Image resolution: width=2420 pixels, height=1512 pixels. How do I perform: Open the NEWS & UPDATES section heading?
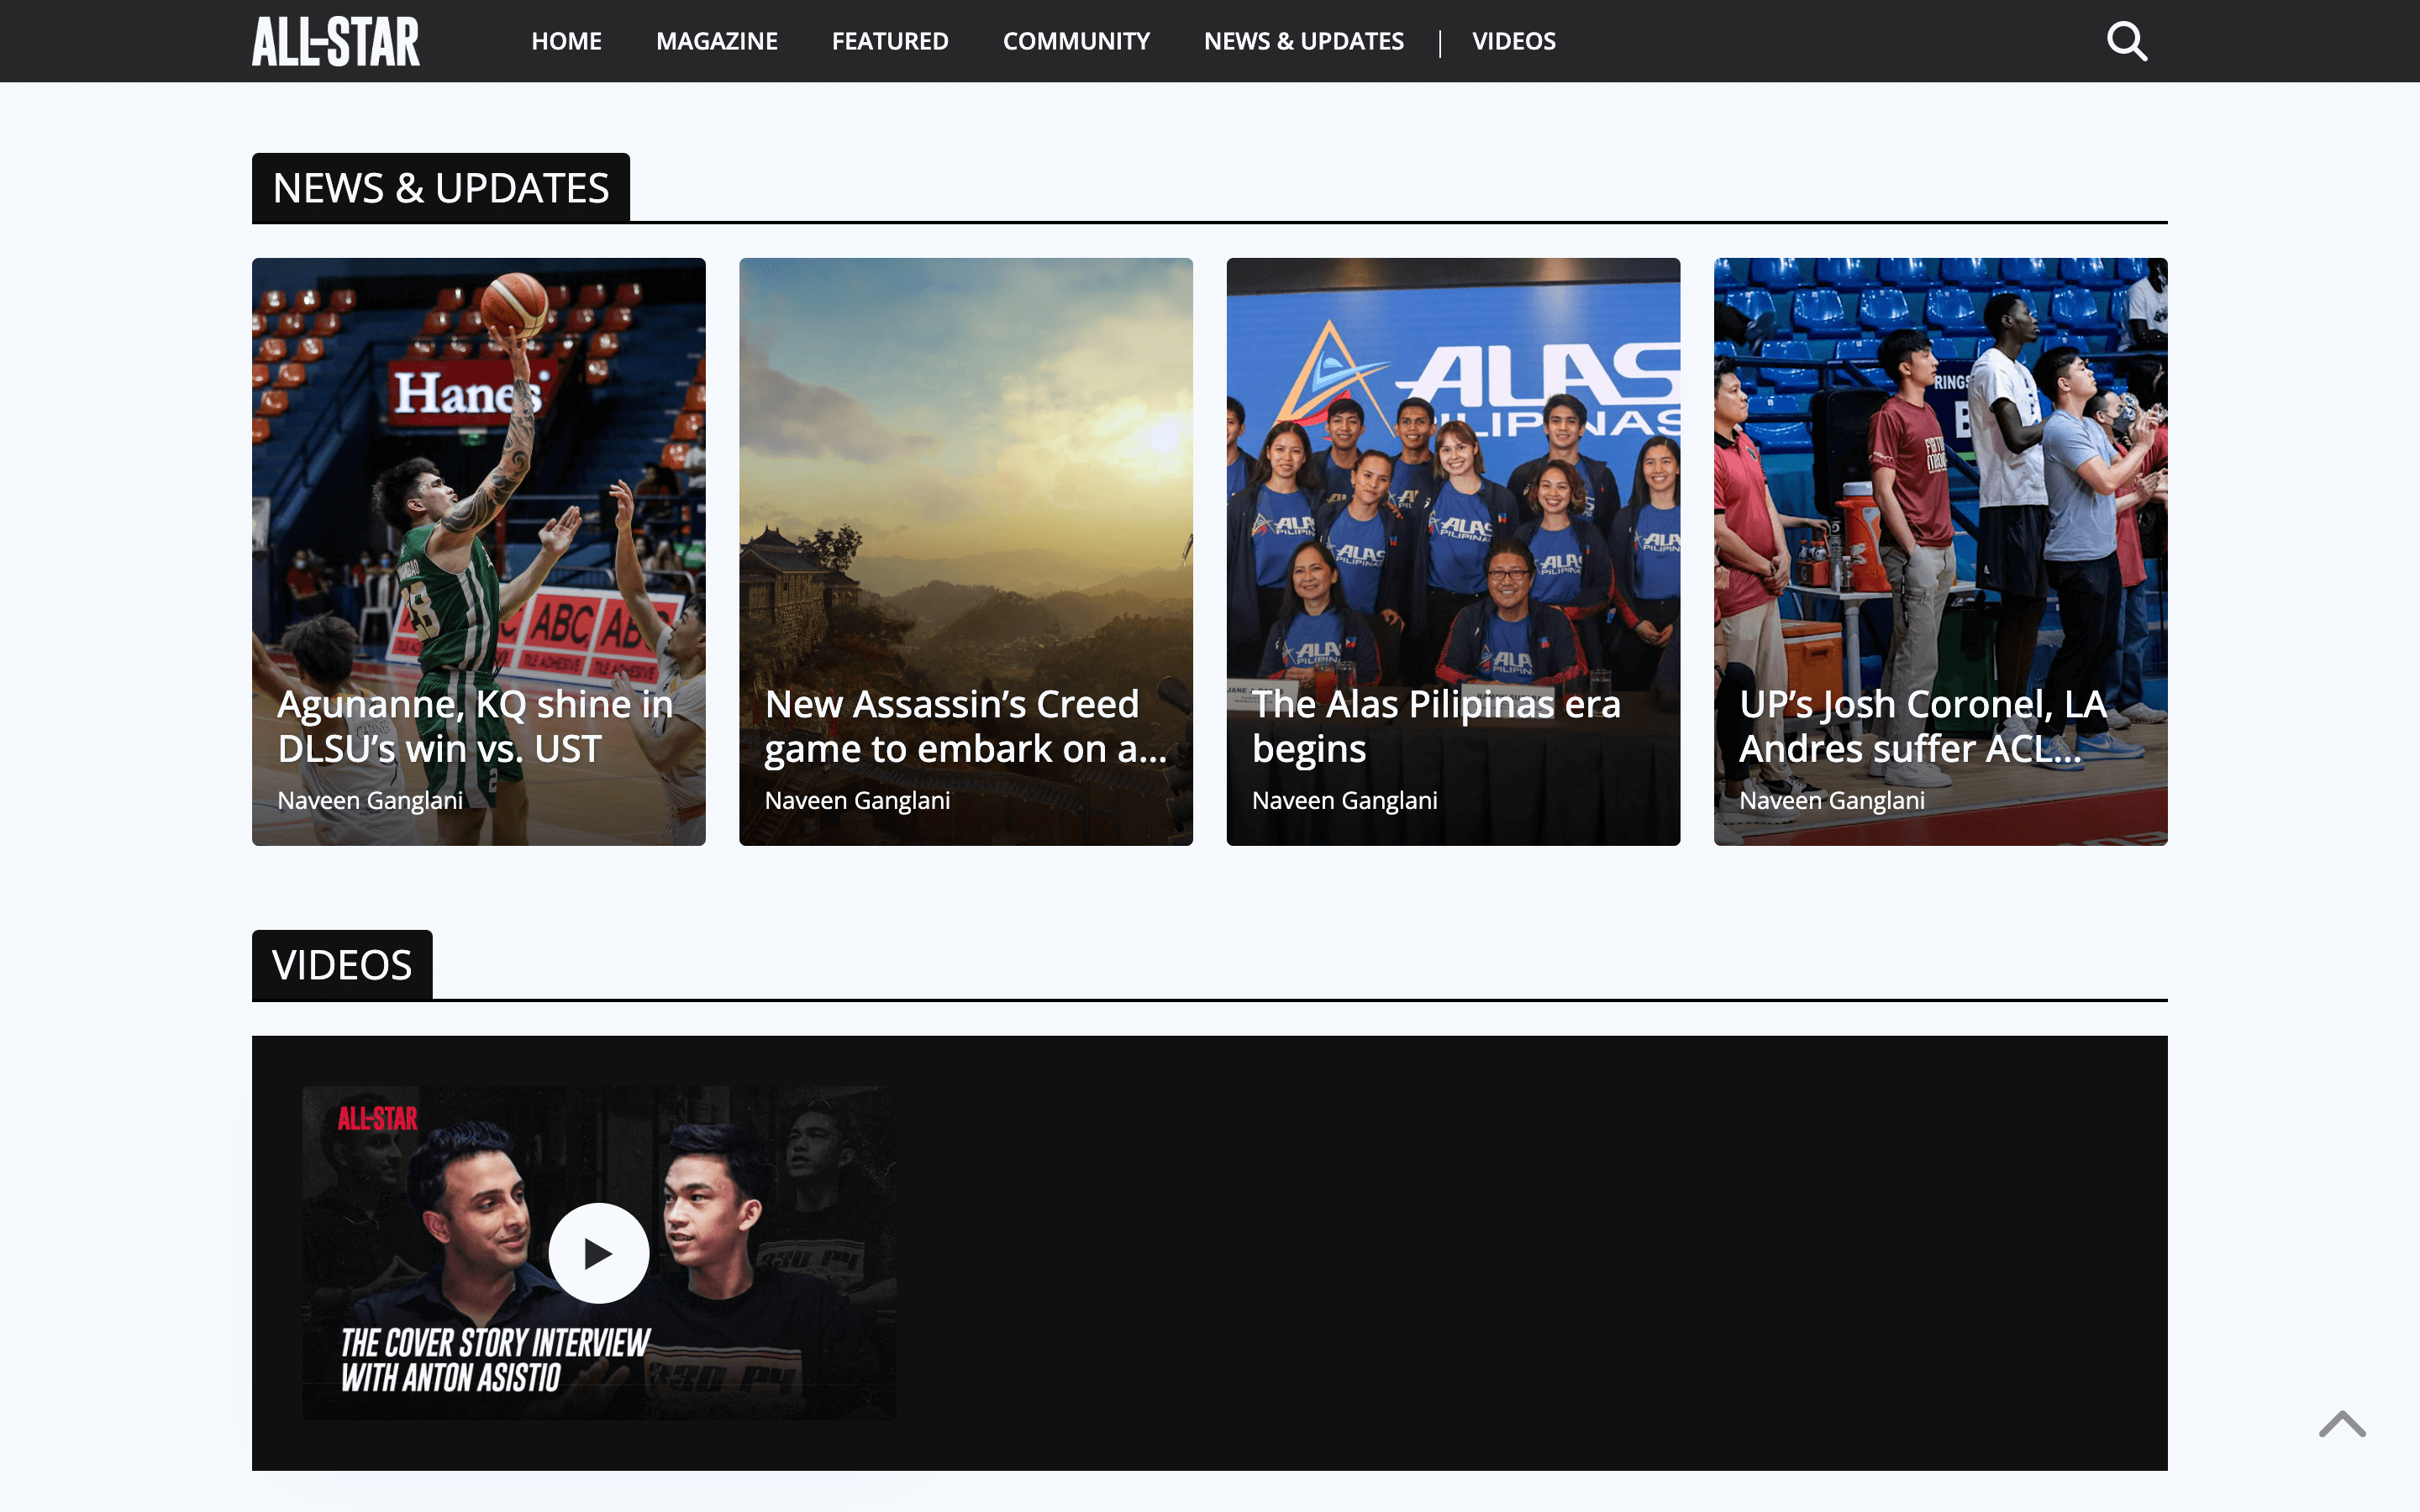click(x=441, y=188)
